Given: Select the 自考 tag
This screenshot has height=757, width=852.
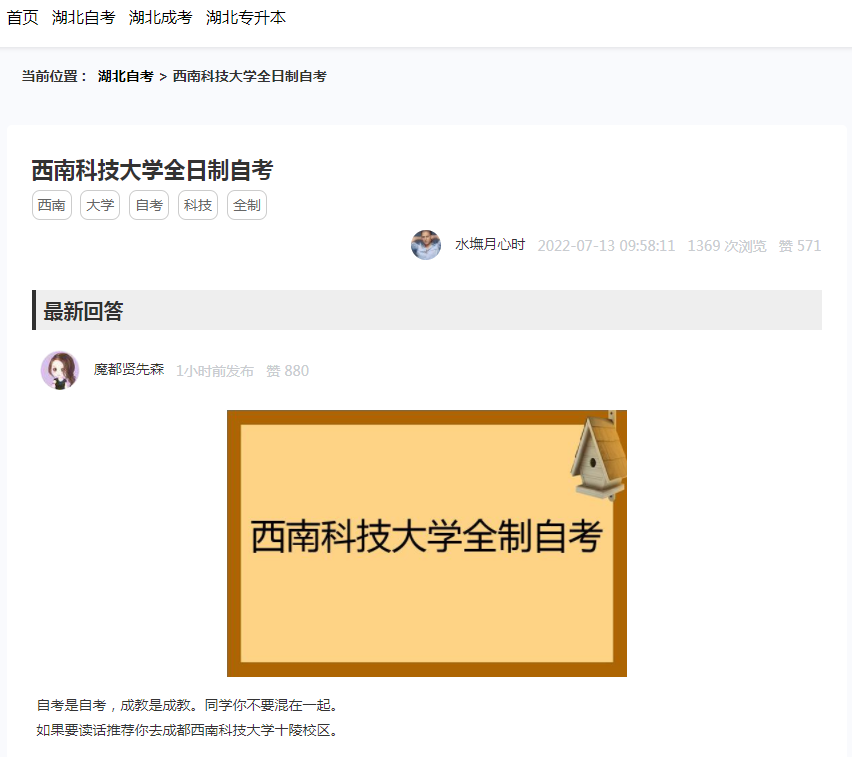Looking at the screenshot, I should tap(149, 205).
